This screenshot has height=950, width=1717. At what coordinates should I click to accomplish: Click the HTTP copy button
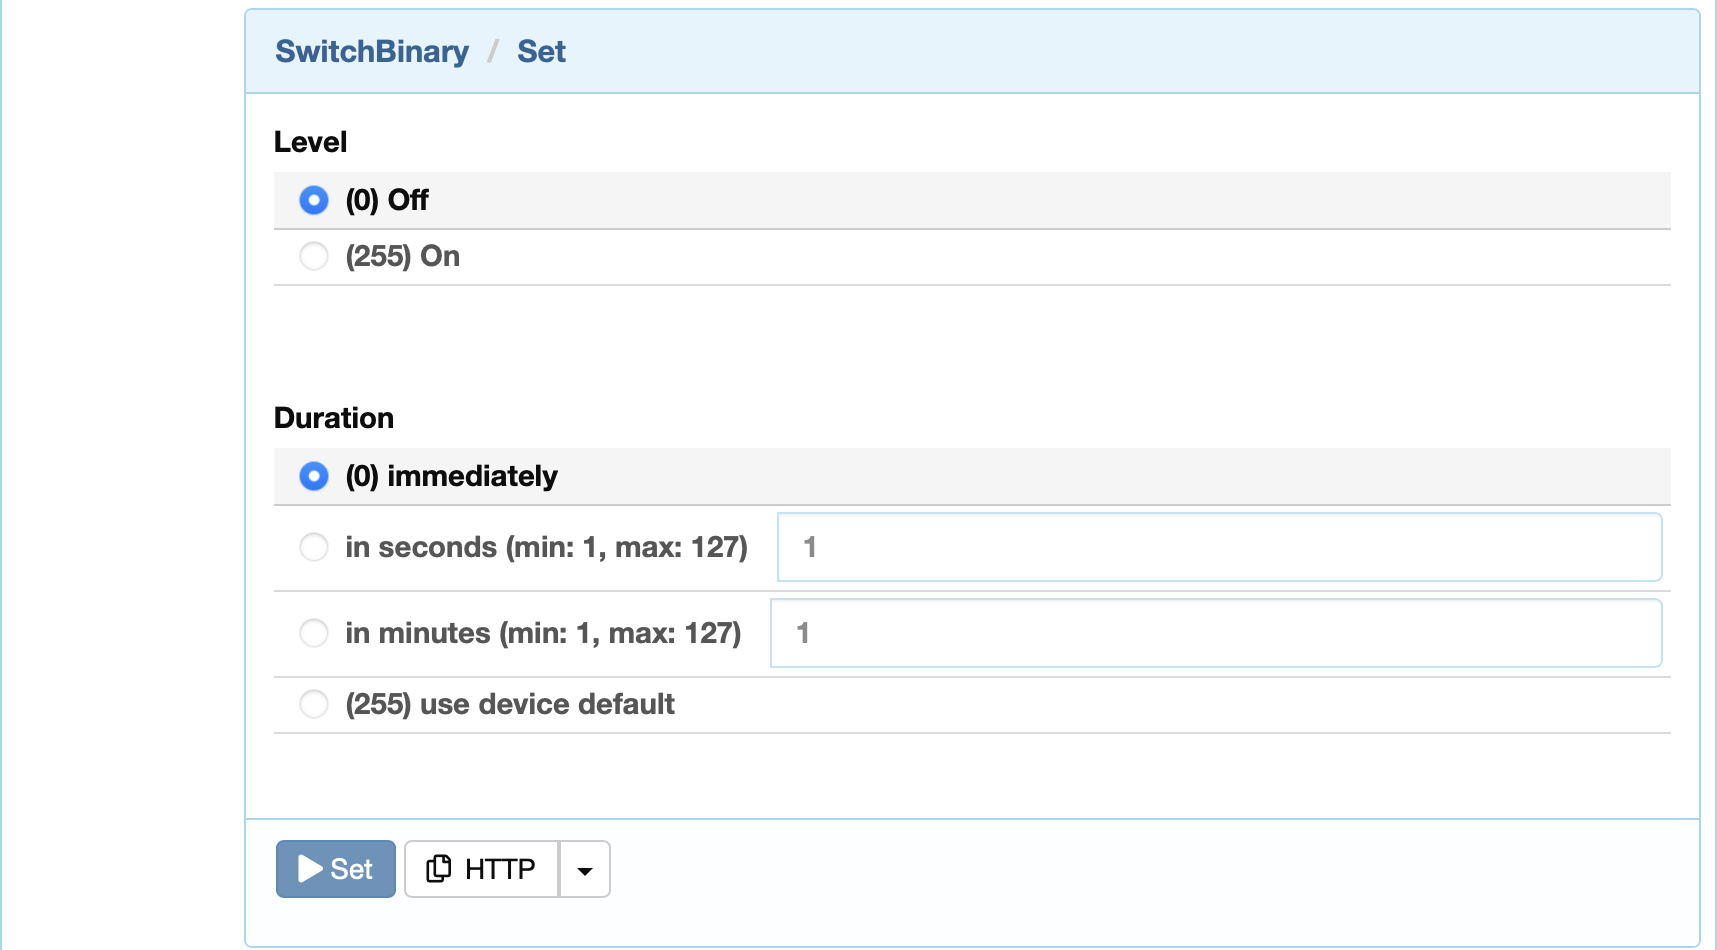tap(481, 869)
